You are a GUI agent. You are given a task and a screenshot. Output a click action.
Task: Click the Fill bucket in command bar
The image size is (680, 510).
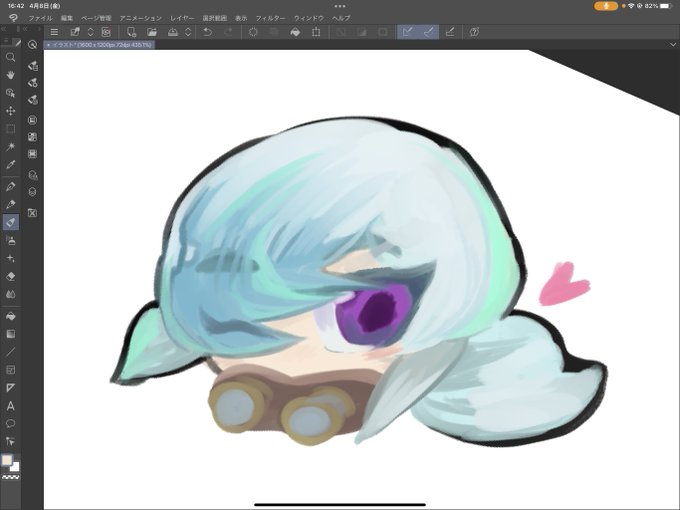click(295, 32)
